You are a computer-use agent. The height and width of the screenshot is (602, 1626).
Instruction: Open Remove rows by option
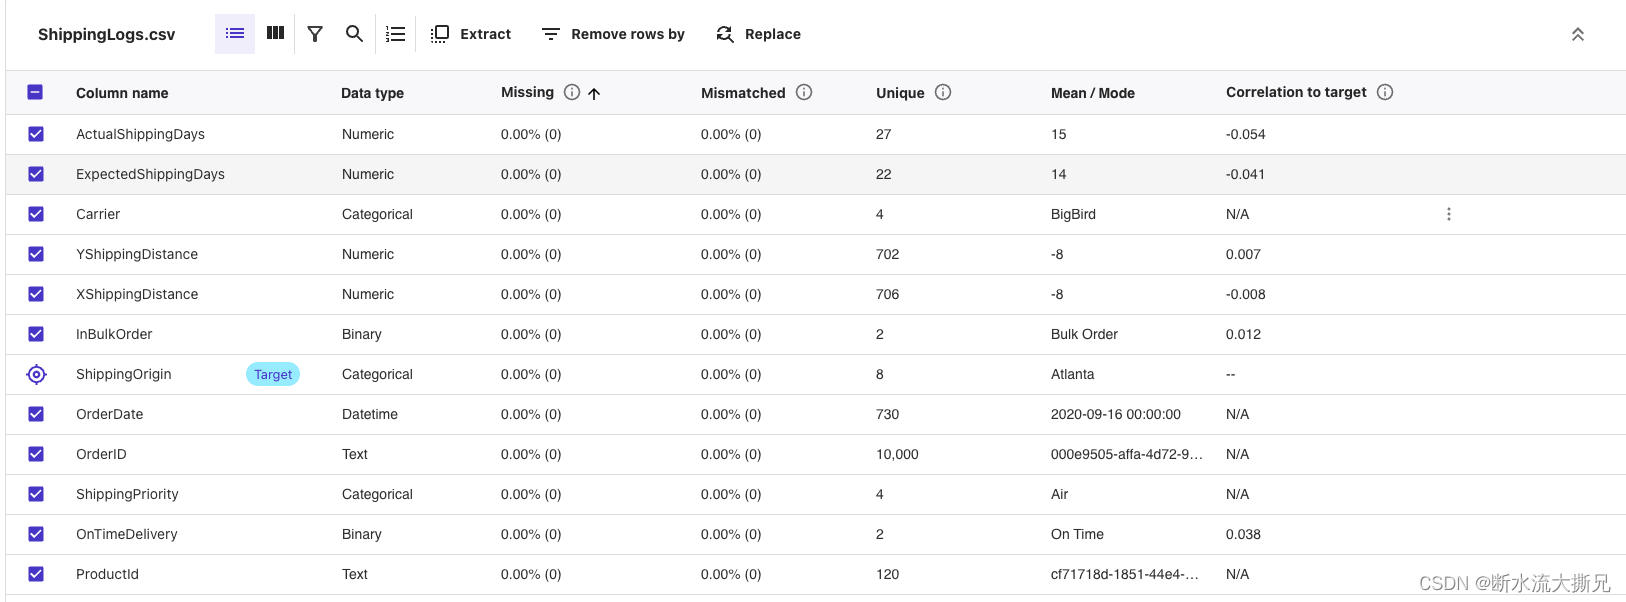pyautogui.click(x=613, y=34)
